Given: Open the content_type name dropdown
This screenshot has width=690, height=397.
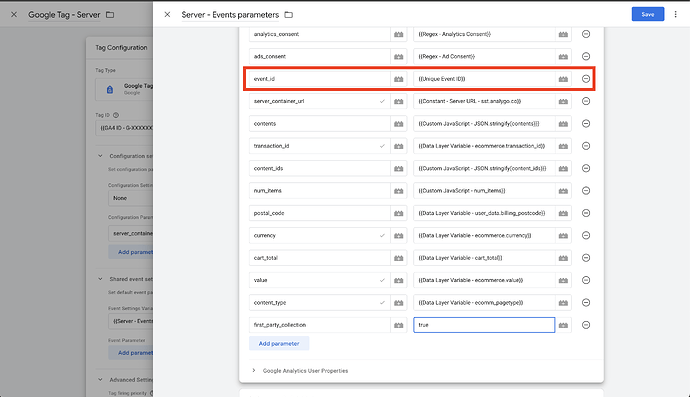Looking at the screenshot, I should (382, 303).
